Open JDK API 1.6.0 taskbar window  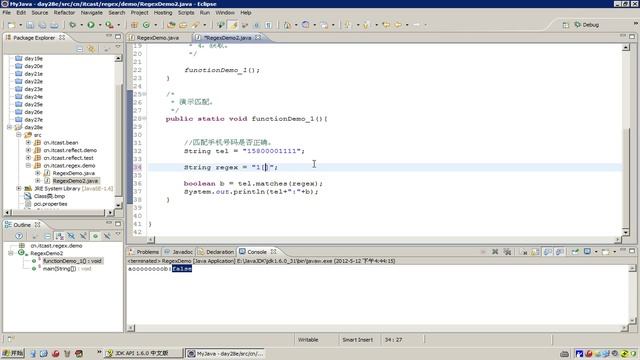pos(142,353)
